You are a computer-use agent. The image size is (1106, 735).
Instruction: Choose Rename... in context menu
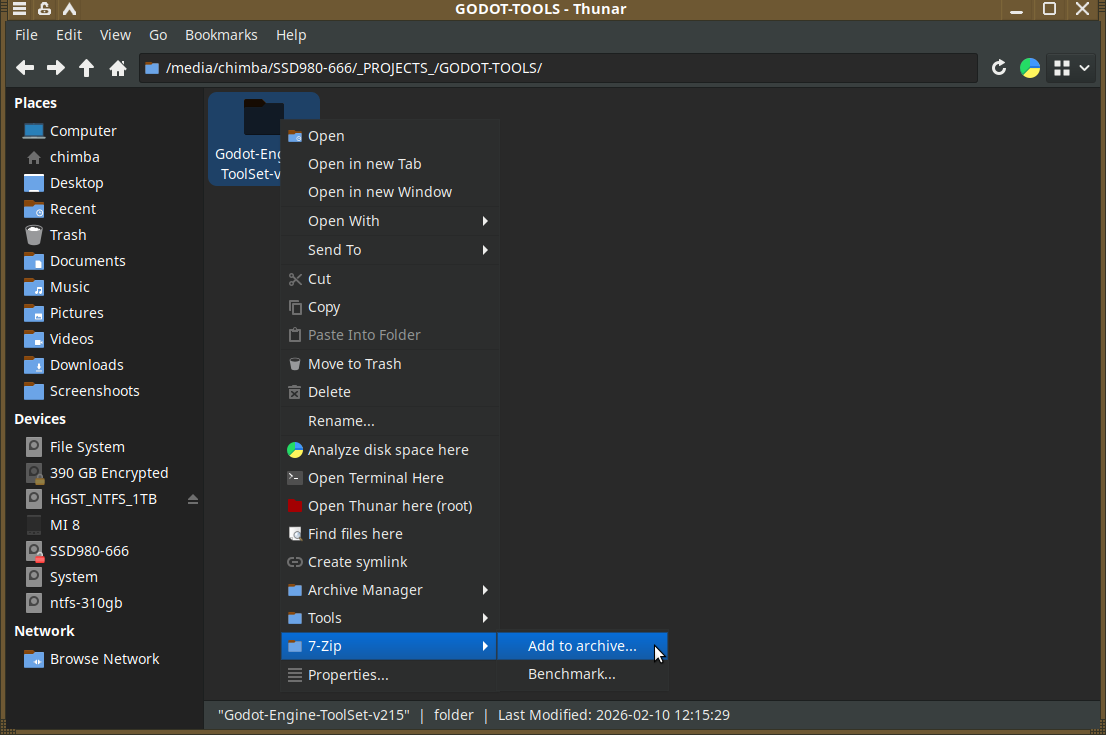(389, 421)
